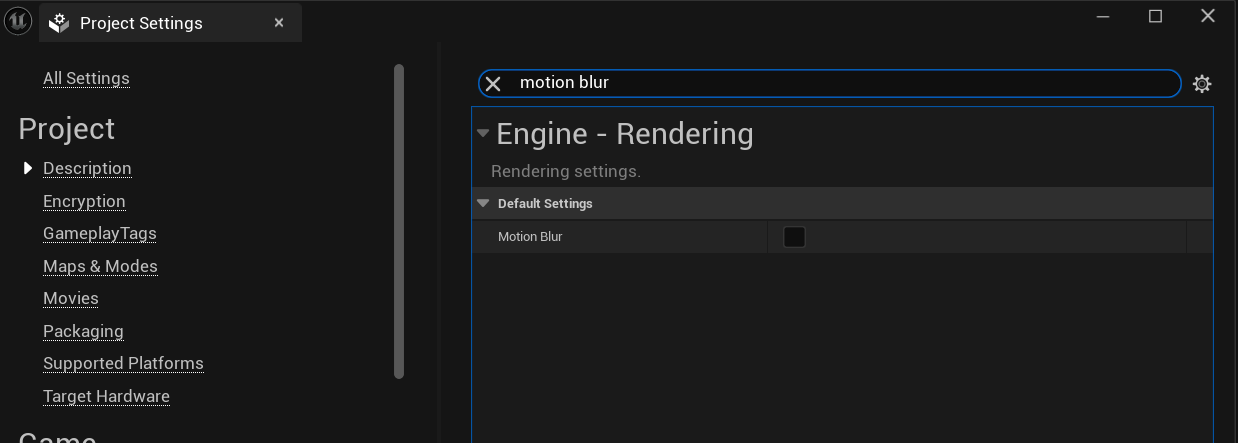Close the Project Settings tab

(x=279, y=23)
